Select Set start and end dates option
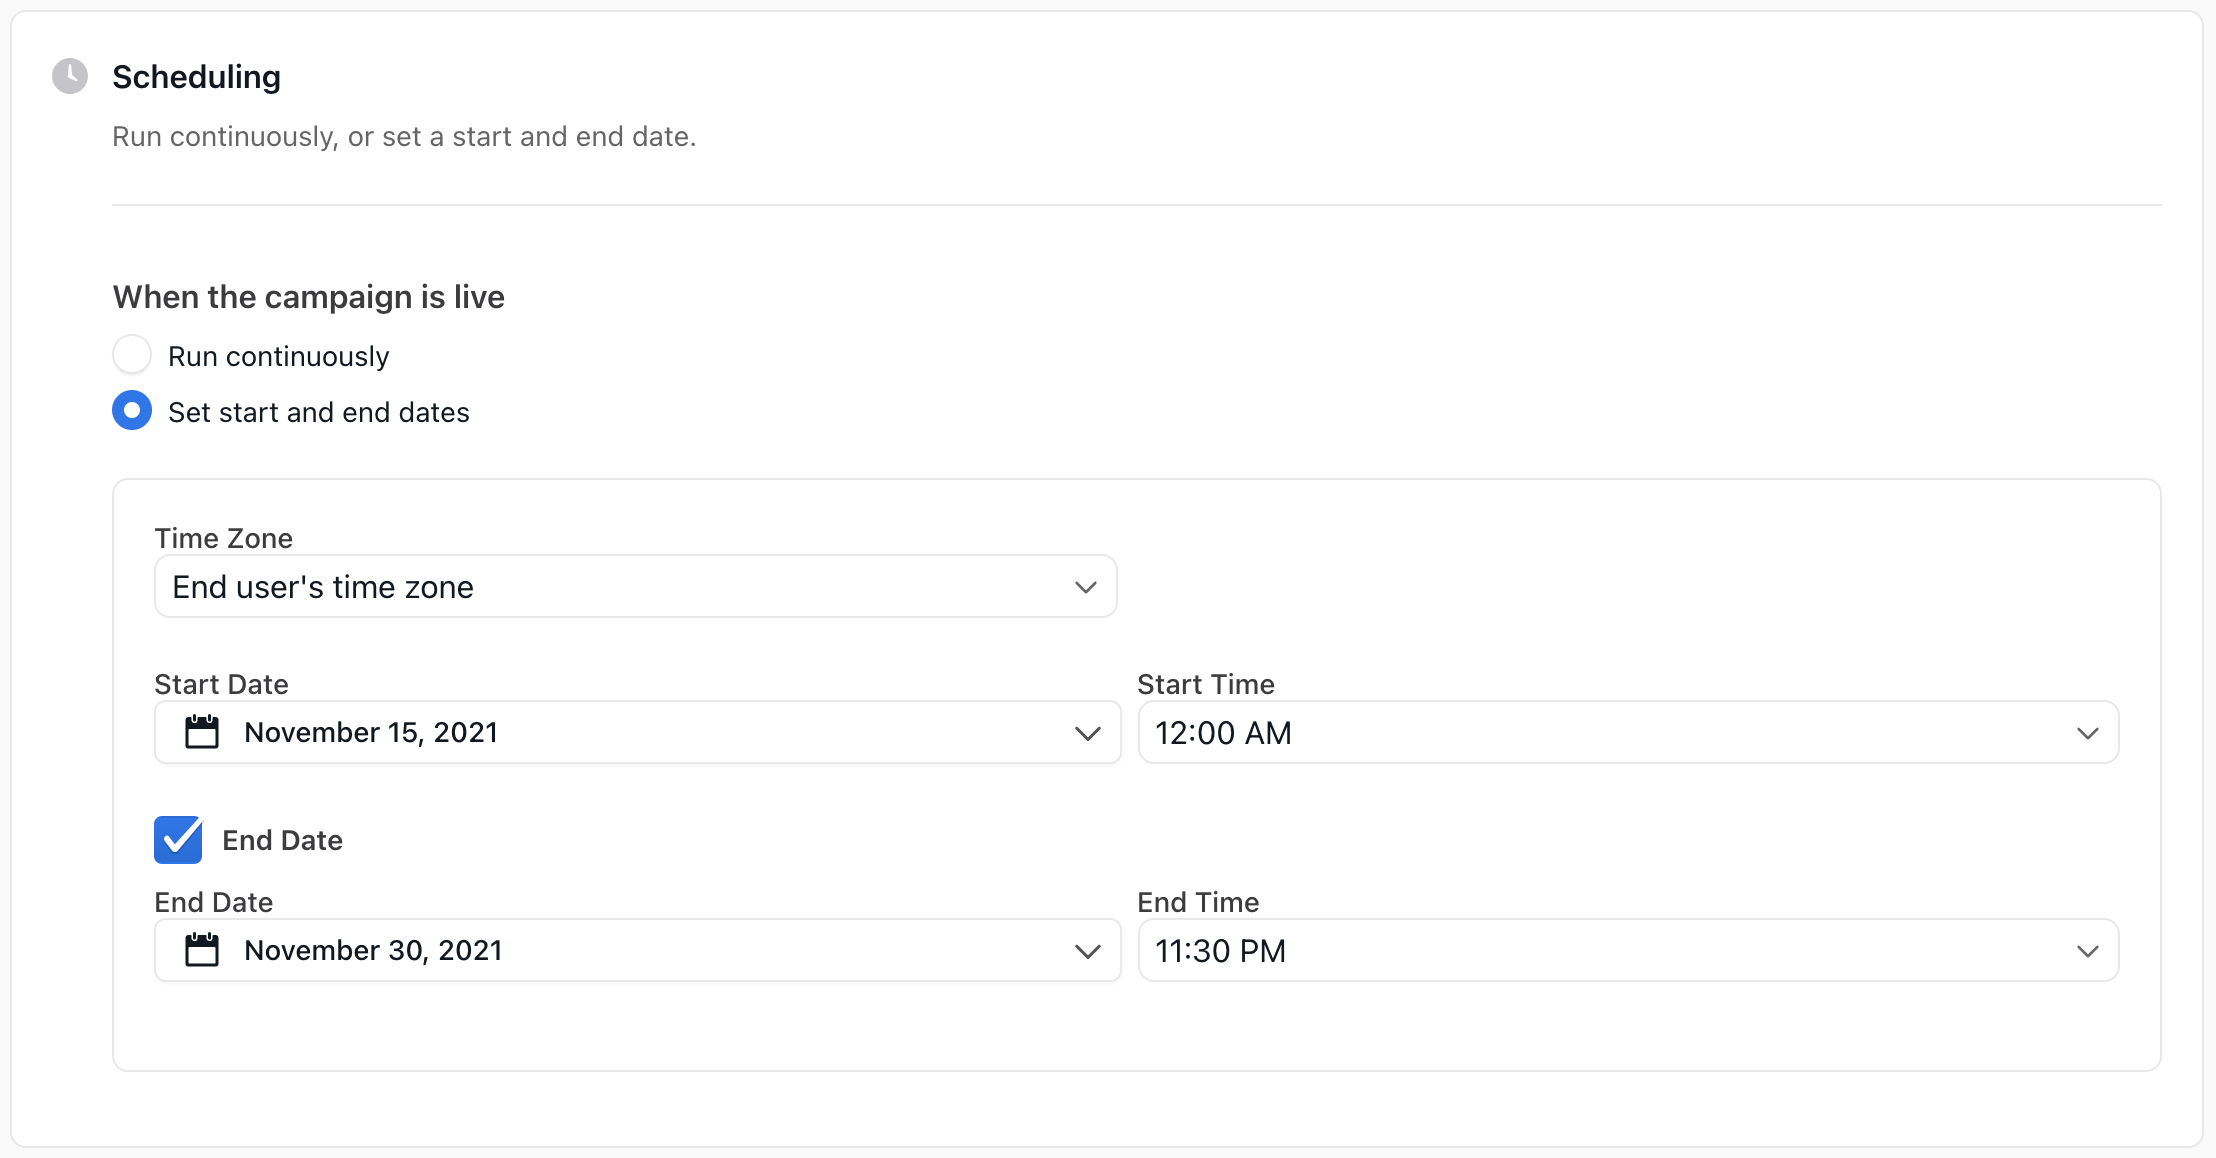 coord(132,411)
